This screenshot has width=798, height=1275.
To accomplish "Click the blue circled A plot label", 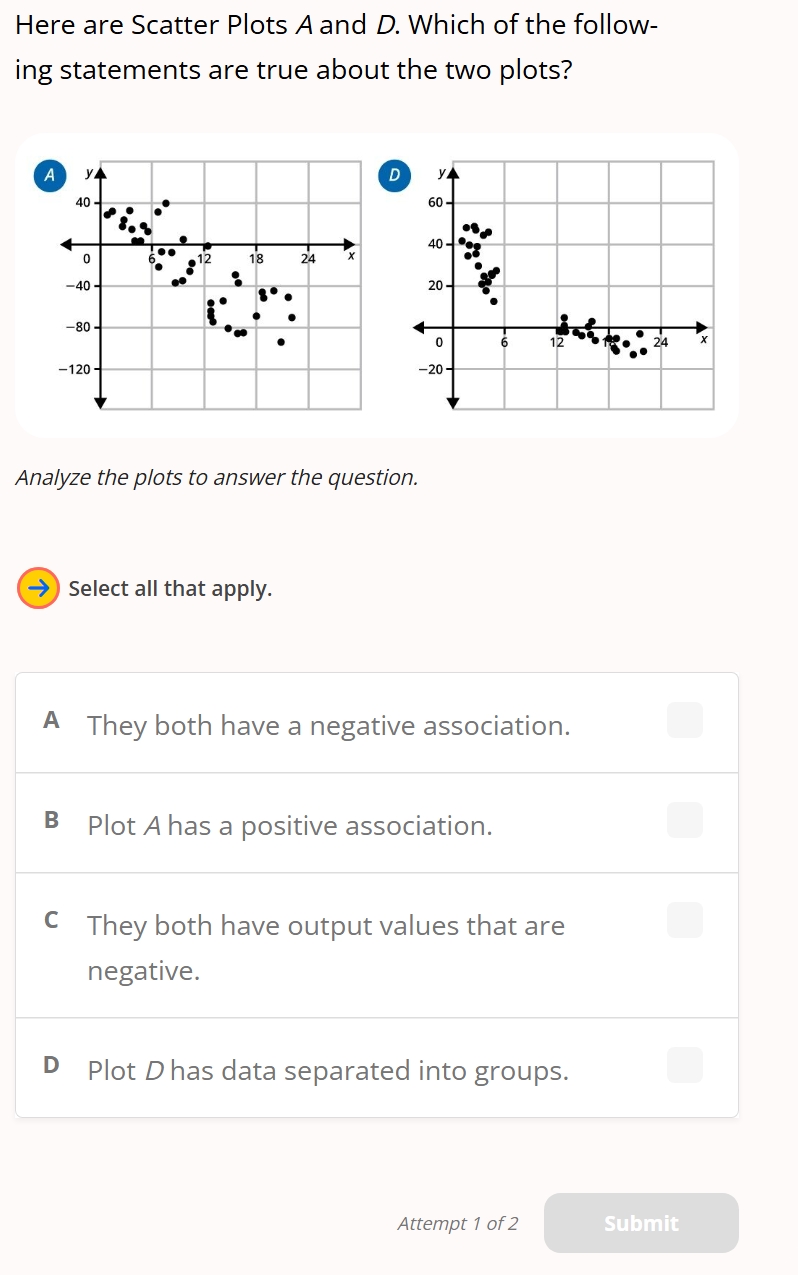I will [48, 176].
